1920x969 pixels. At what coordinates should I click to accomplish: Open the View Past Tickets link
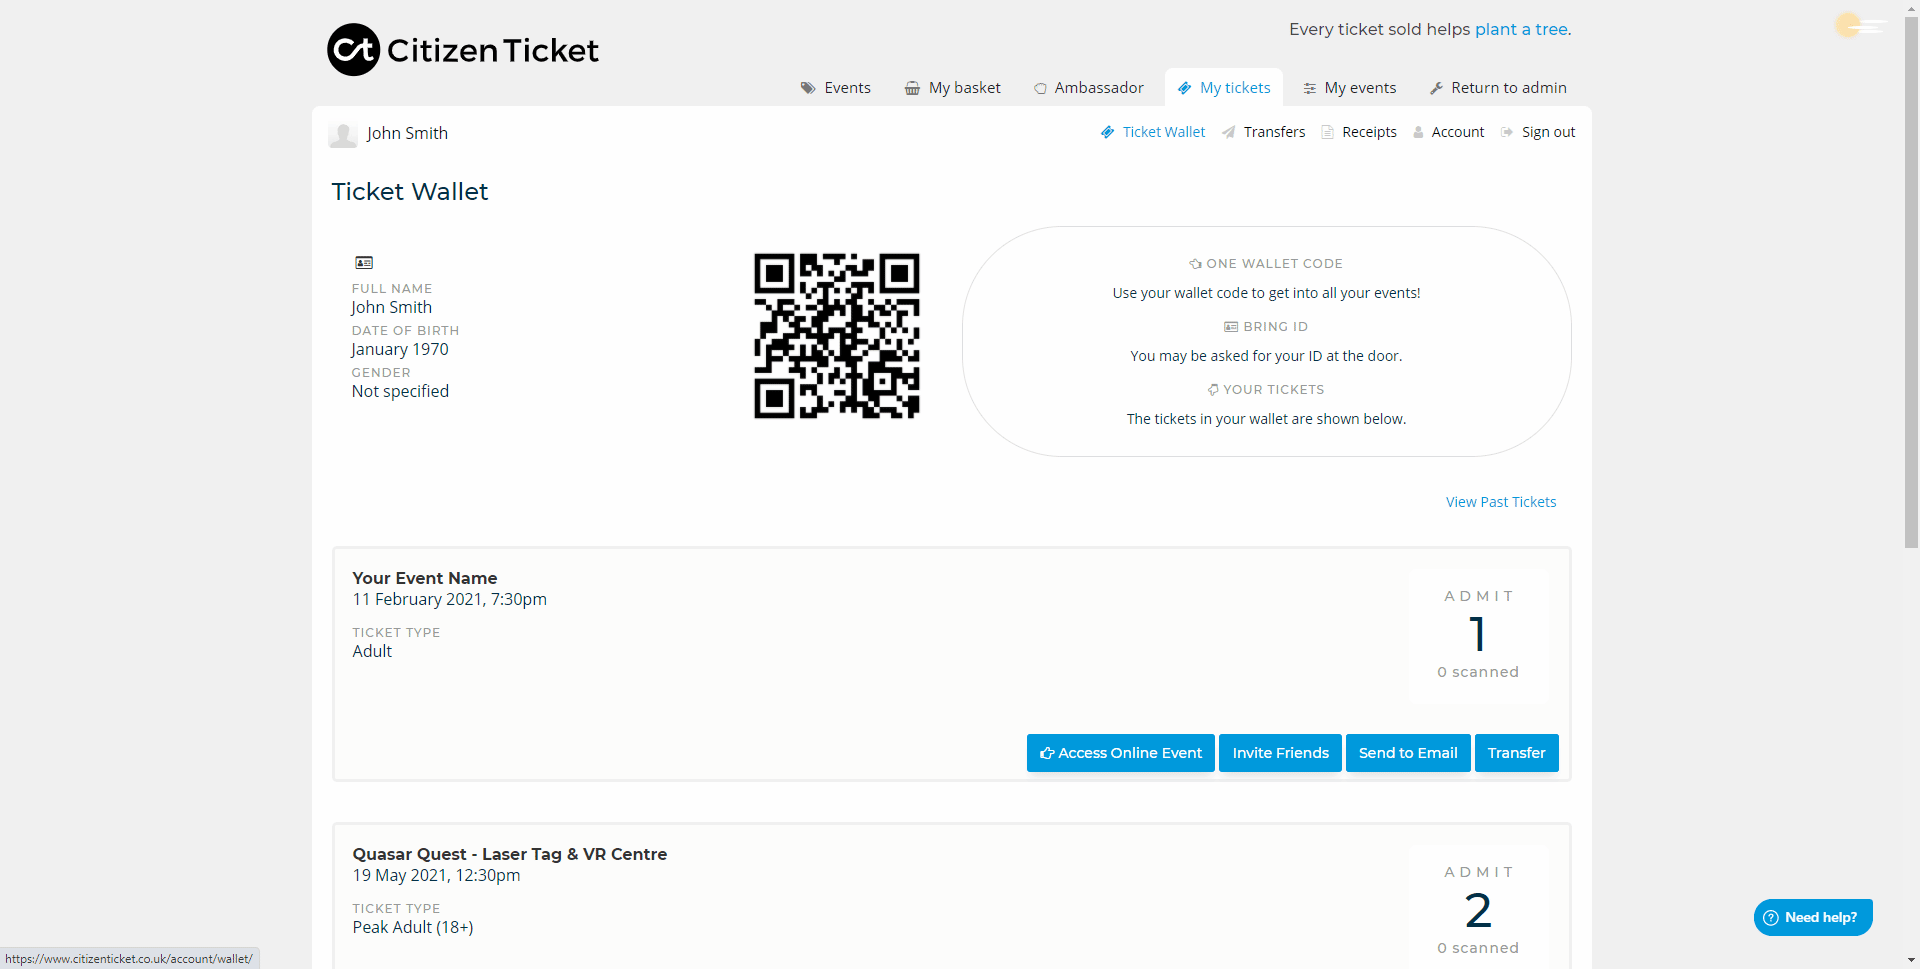coord(1501,502)
